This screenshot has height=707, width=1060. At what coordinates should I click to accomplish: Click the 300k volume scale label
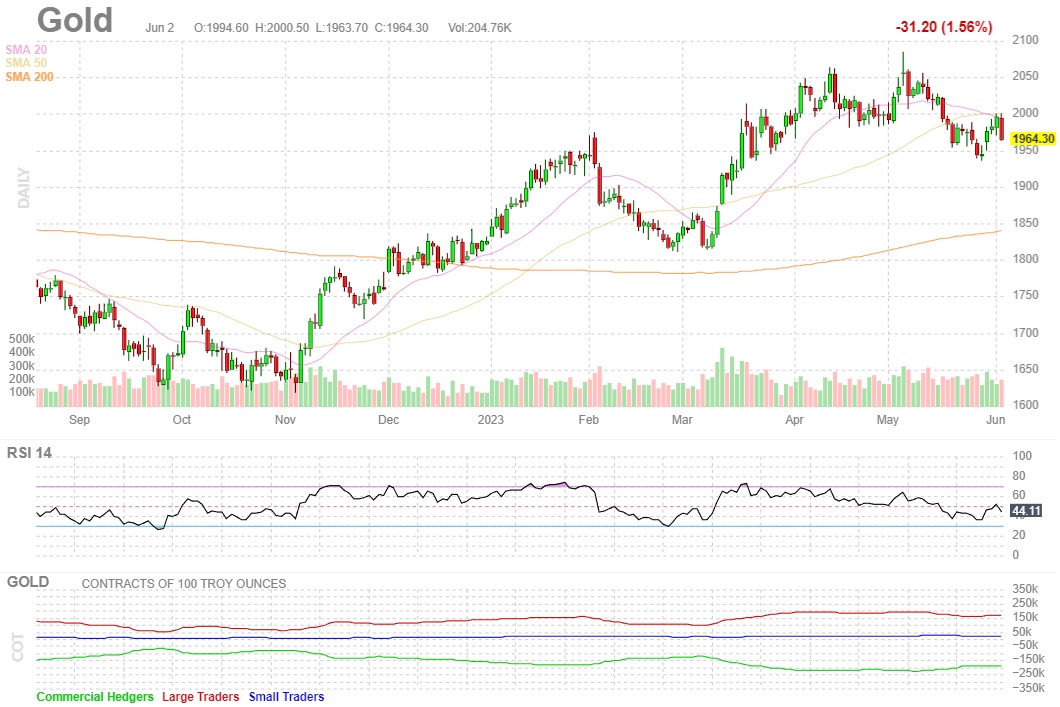[22, 366]
